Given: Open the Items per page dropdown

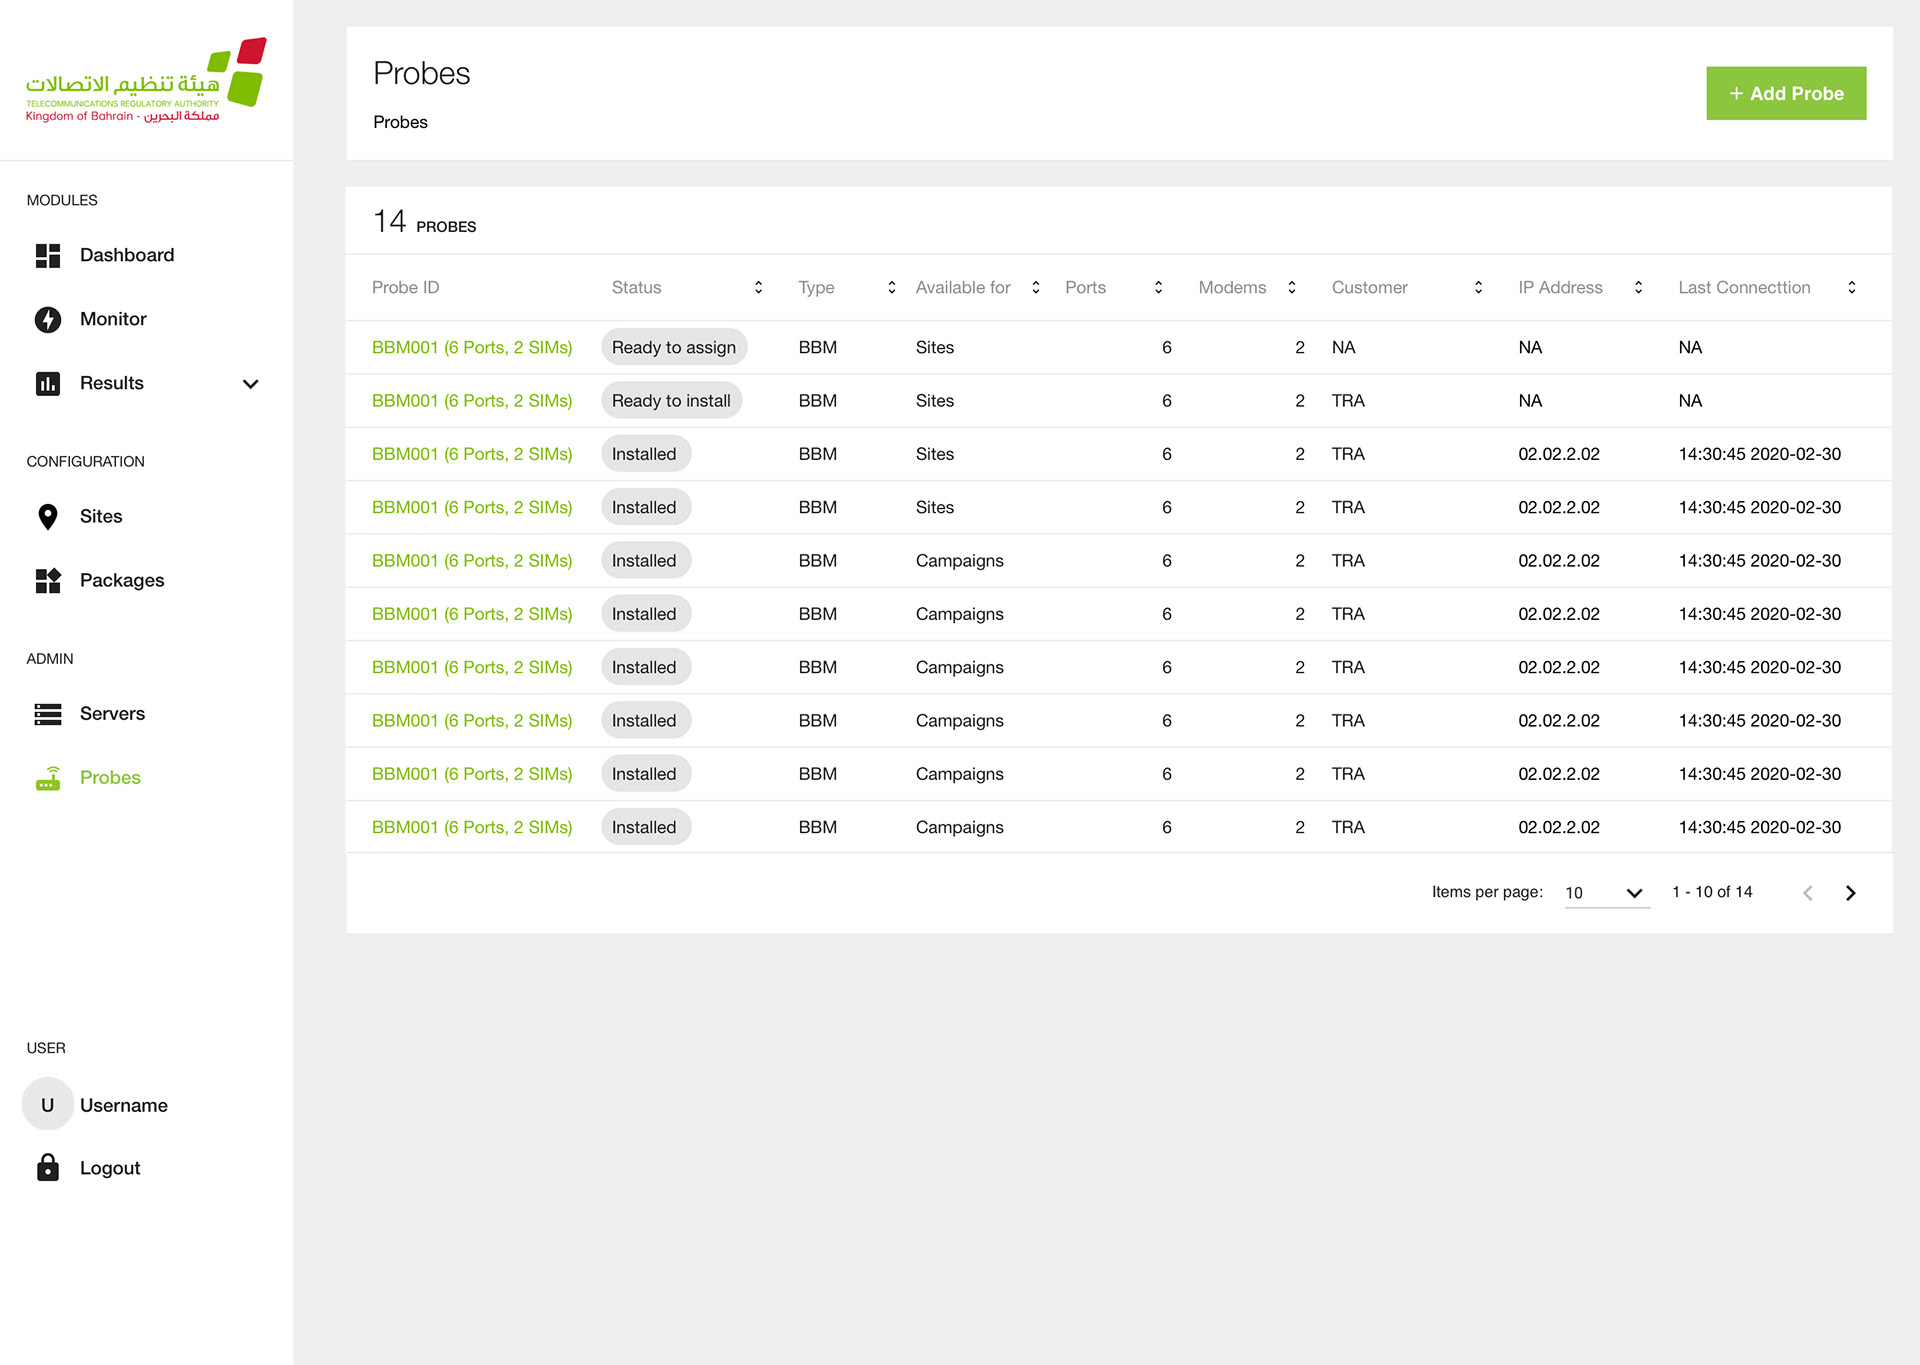Looking at the screenshot, I should [1606, 893].
